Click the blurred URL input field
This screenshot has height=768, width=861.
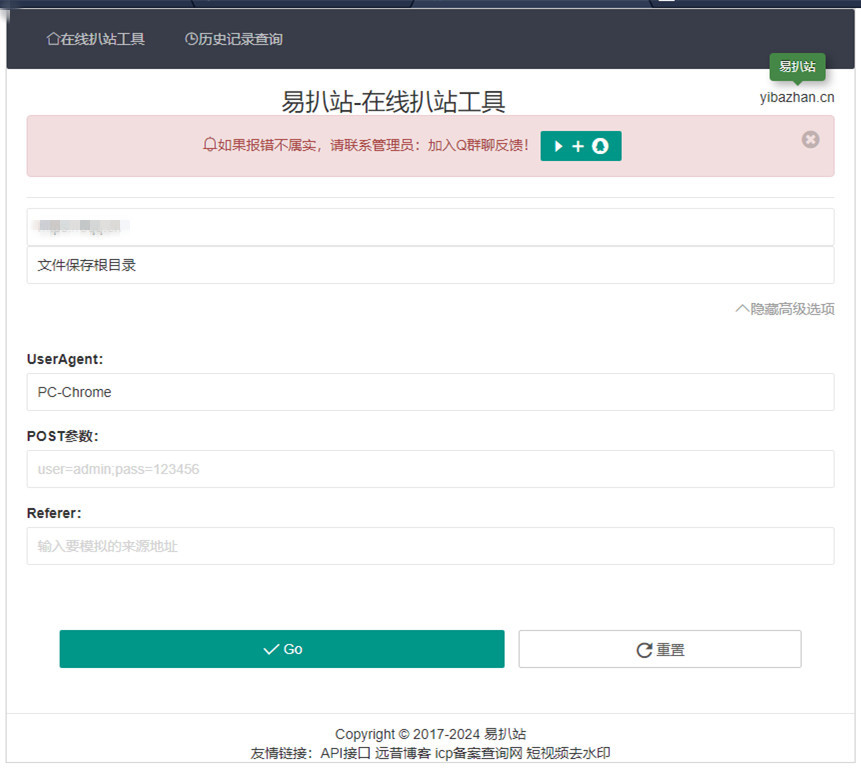click(x=430, y=227)
